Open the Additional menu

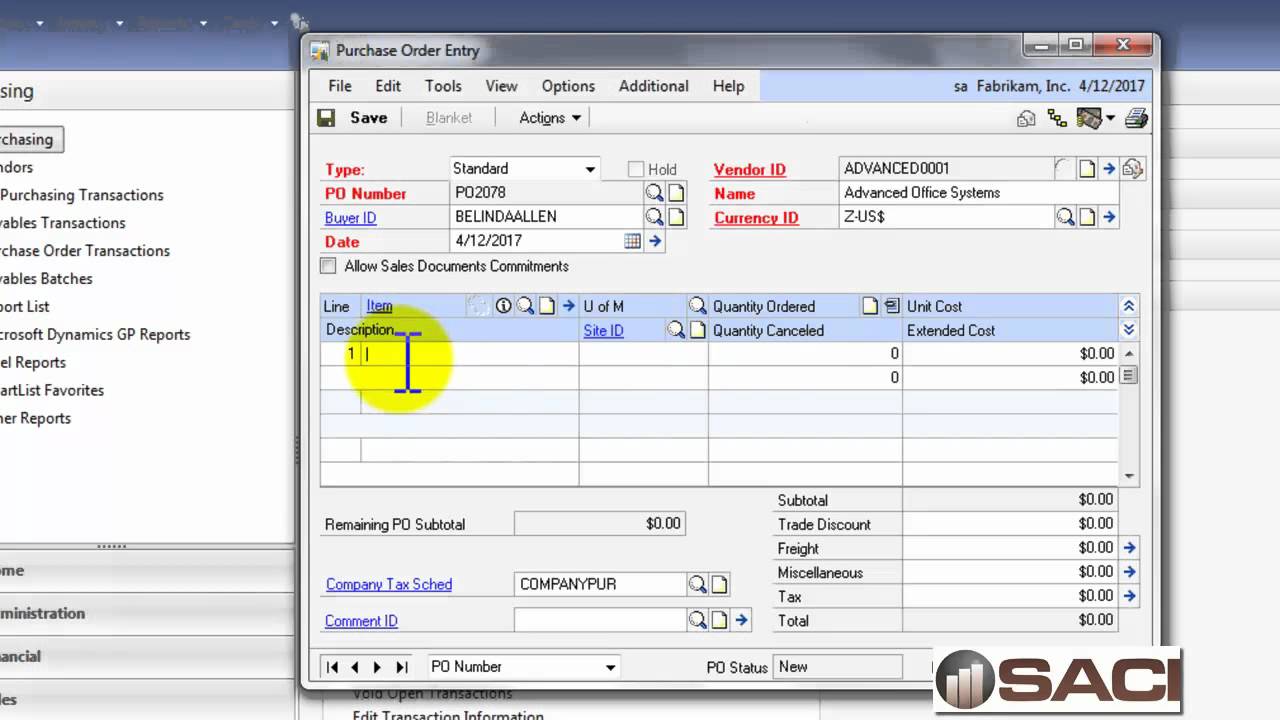(654, 86)
